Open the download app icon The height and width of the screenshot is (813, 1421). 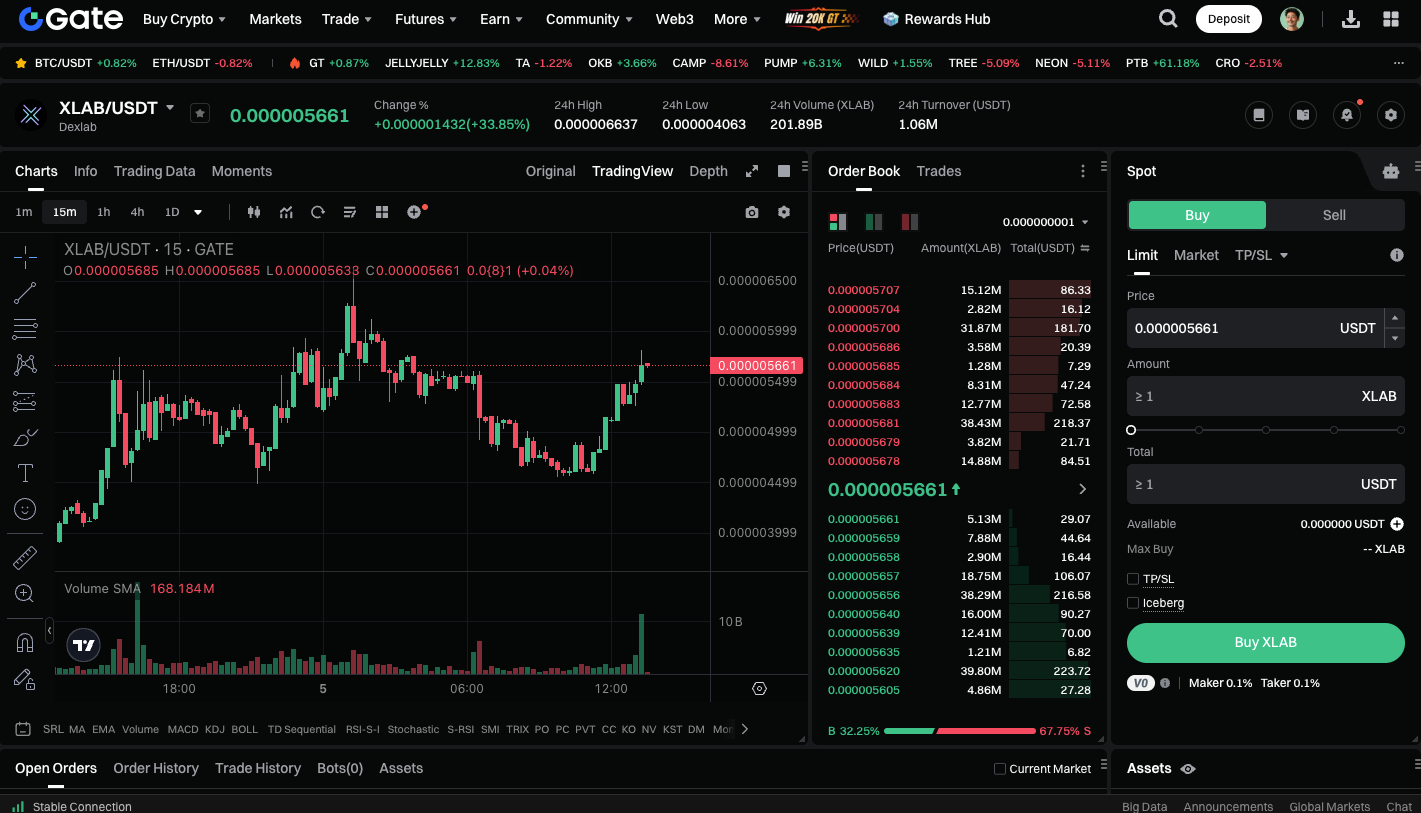[1350, 19]
